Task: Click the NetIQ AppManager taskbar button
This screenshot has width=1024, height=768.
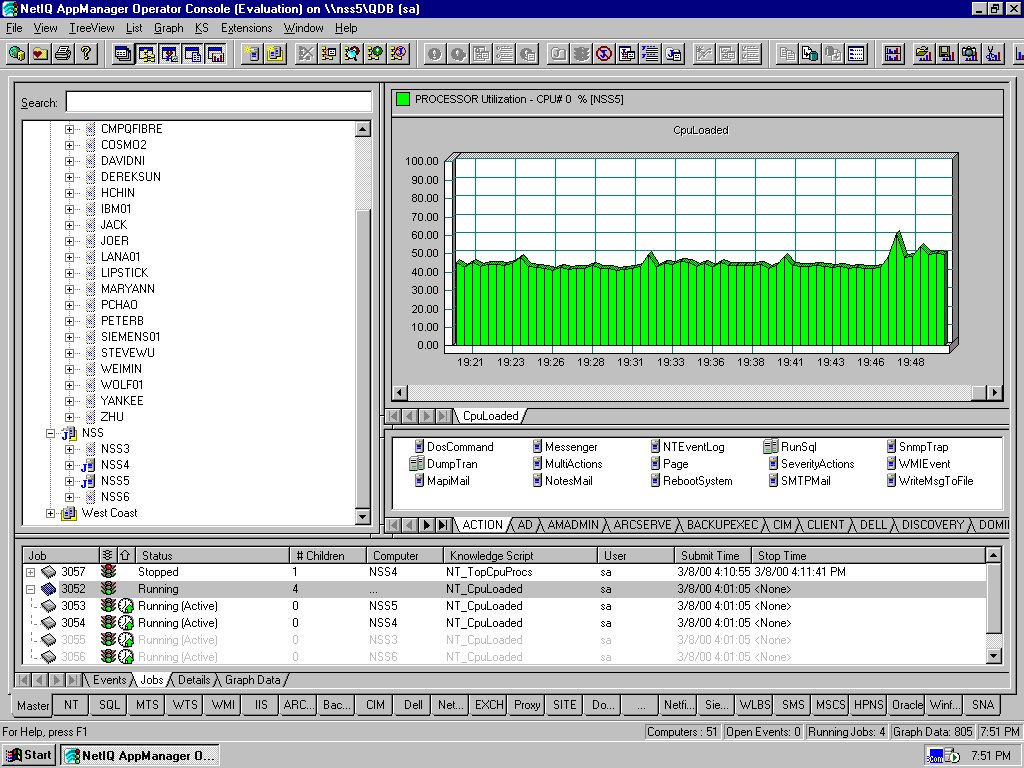Action: [140, 756]
